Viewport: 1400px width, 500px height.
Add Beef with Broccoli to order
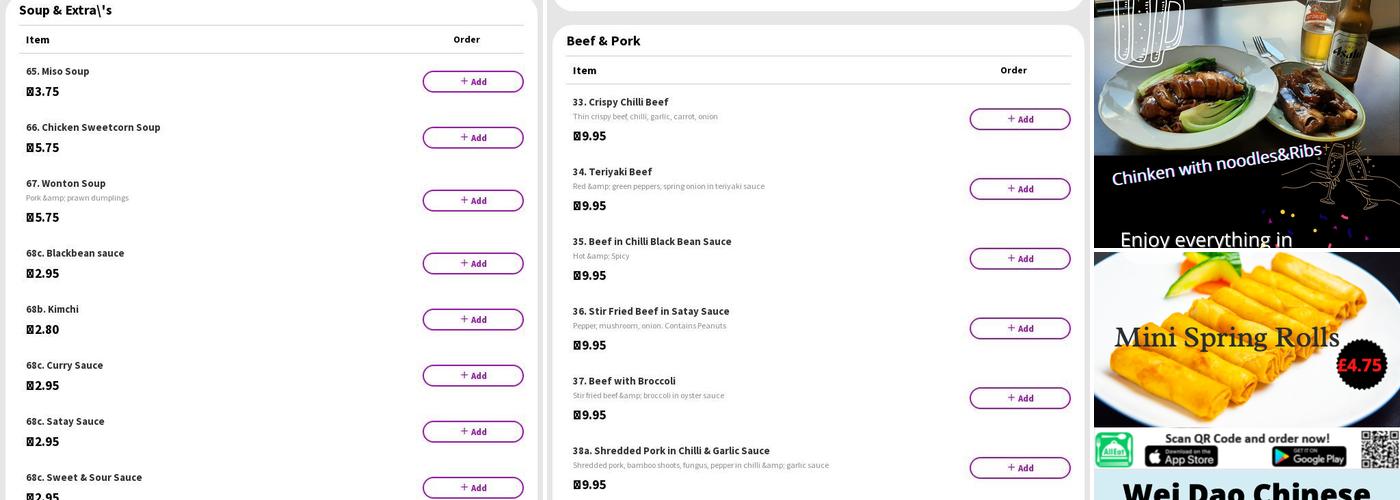tap(1019, 399)
